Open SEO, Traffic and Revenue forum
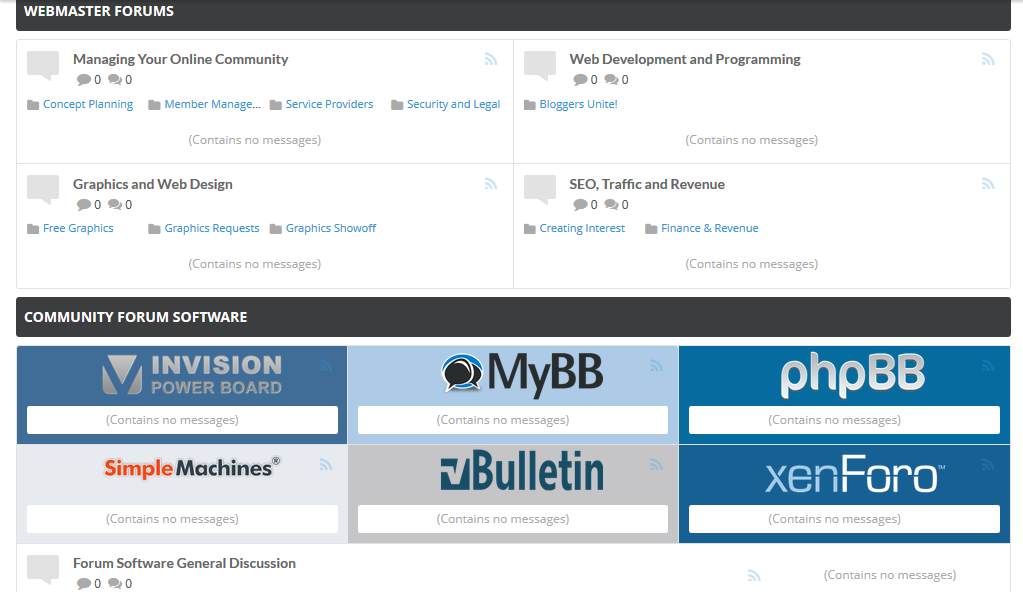This screenshot has width=1023, height=592. pyautogui.click(x=647, y=184)
